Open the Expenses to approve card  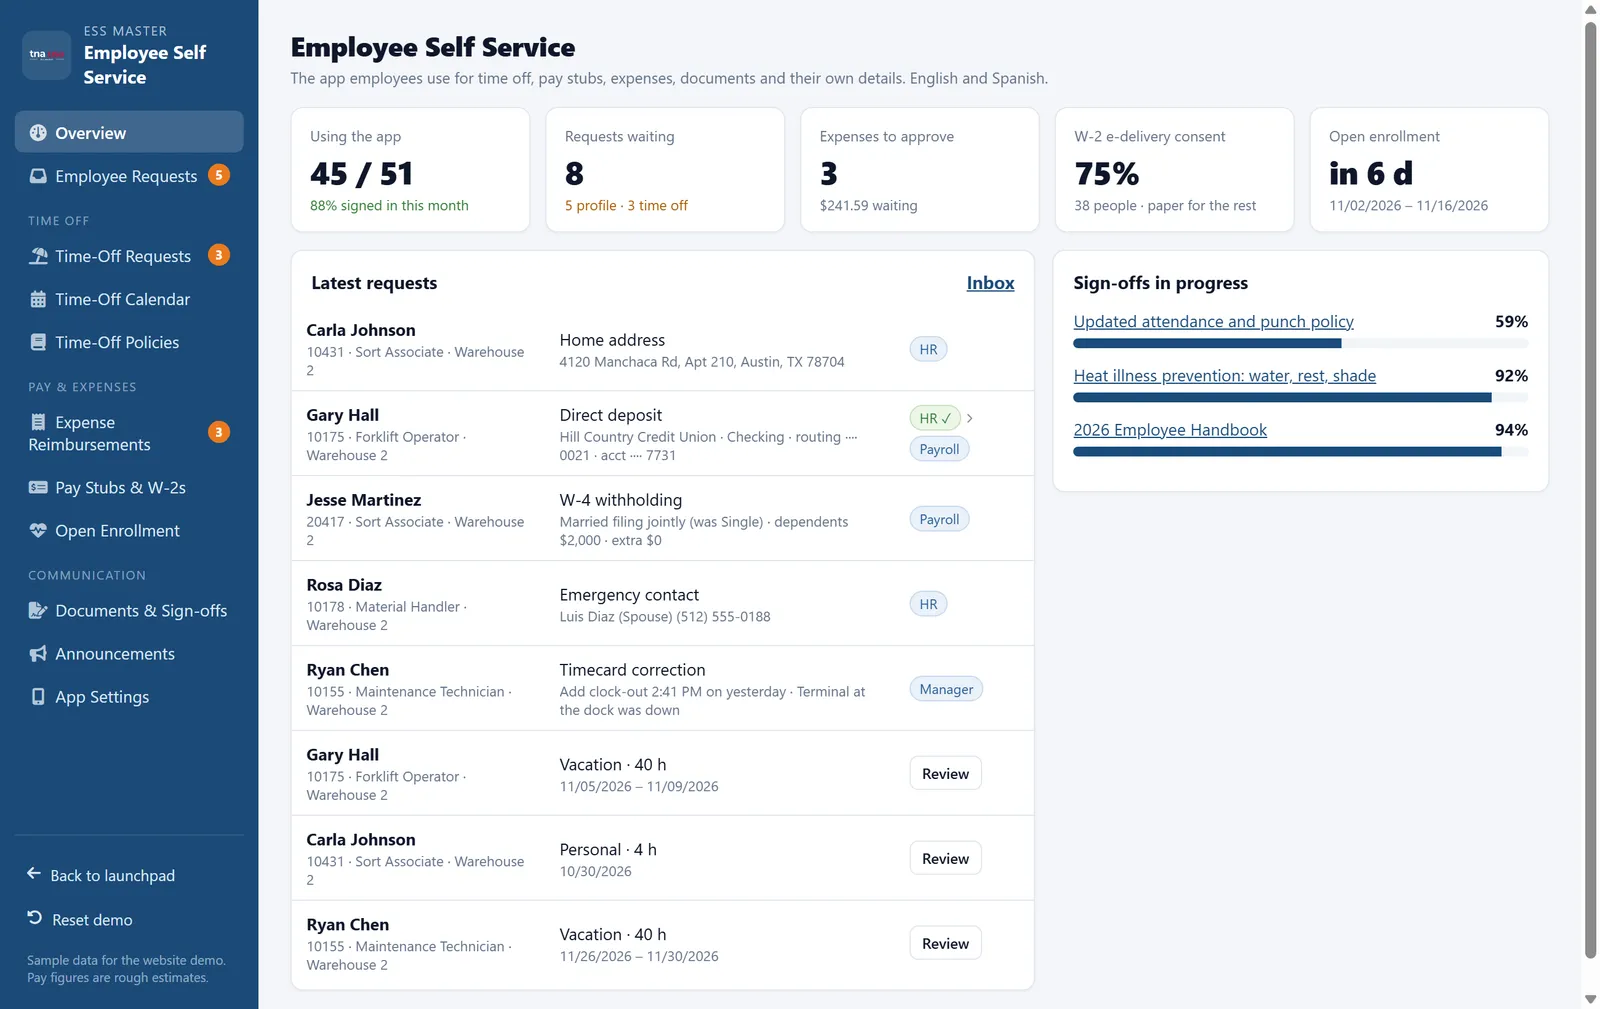point(920,170)
